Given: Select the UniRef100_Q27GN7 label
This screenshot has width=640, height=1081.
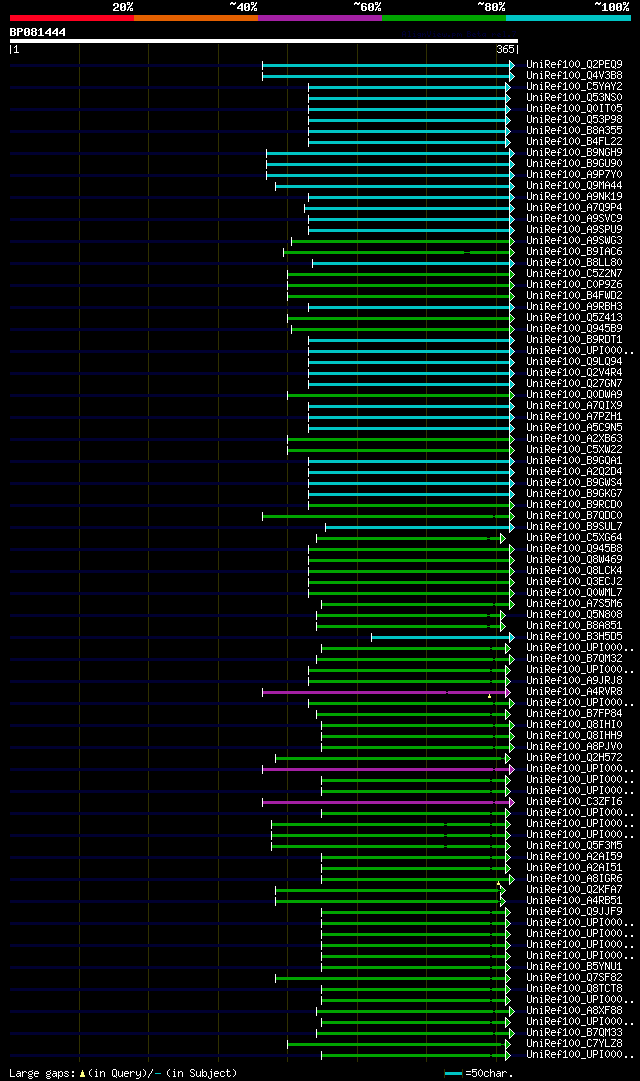Looking at the screenshot, I should (574, 384).
